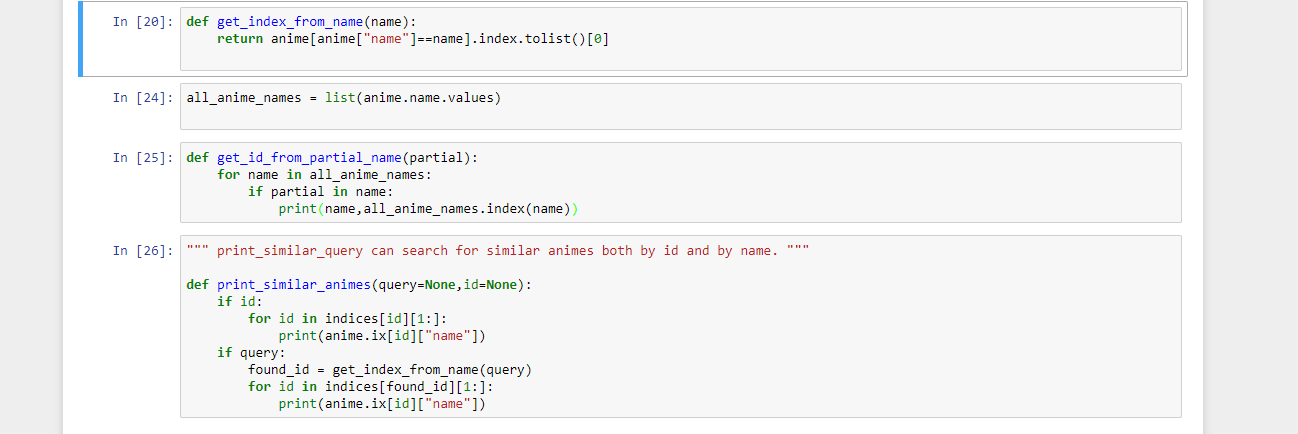The height and width of the screenshot is (434, 1298).
Task: Click the print(name,all_anime_names.index(name)) line
Action: 428,208
